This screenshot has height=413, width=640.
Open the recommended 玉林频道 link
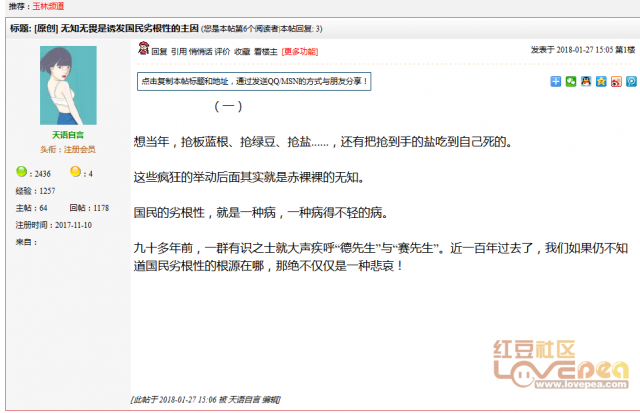tap(48, 6)
